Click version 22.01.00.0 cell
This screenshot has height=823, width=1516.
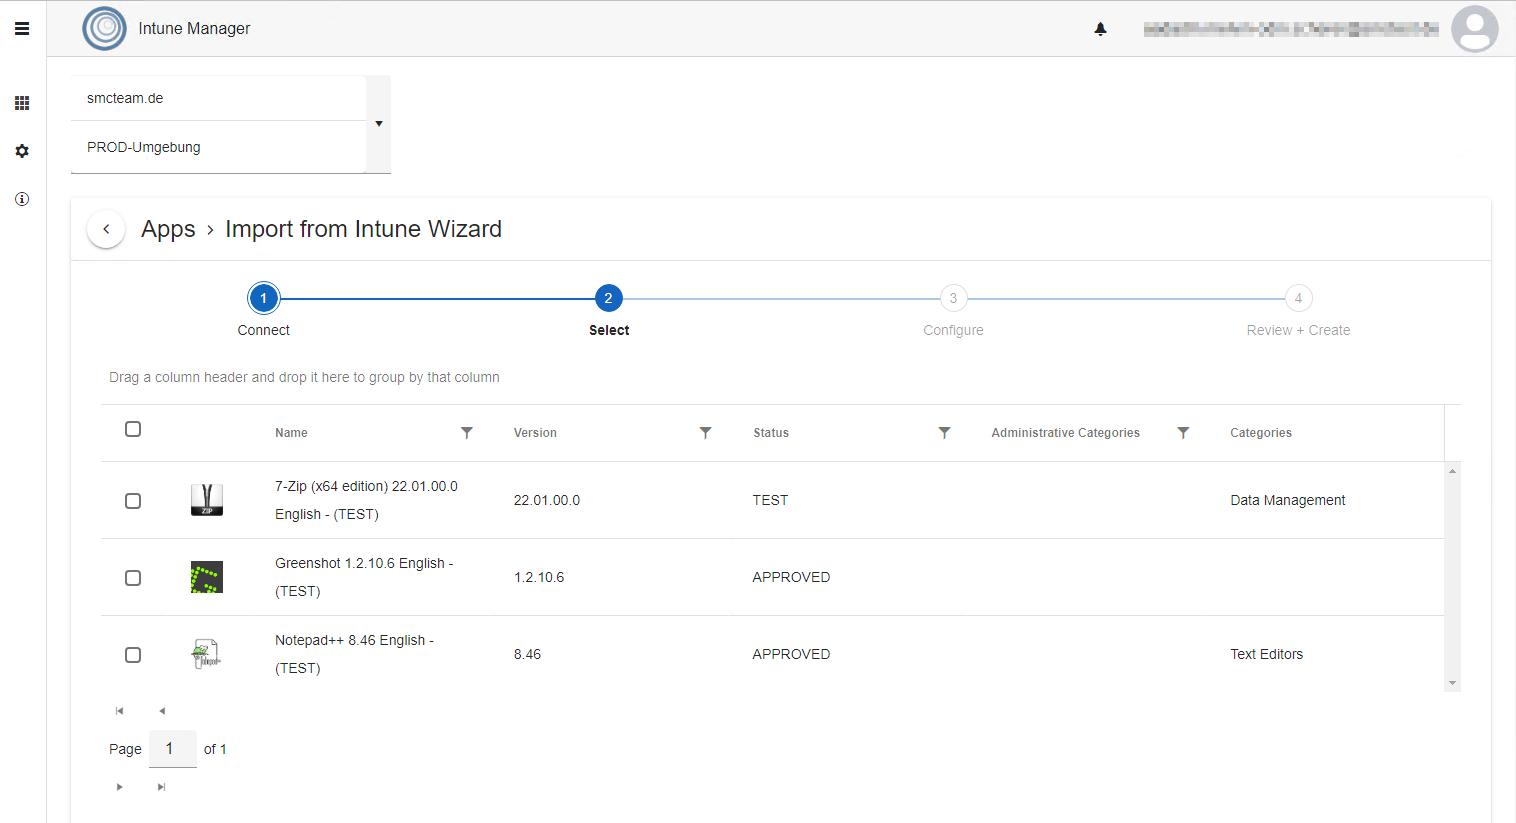click(547, 500)
